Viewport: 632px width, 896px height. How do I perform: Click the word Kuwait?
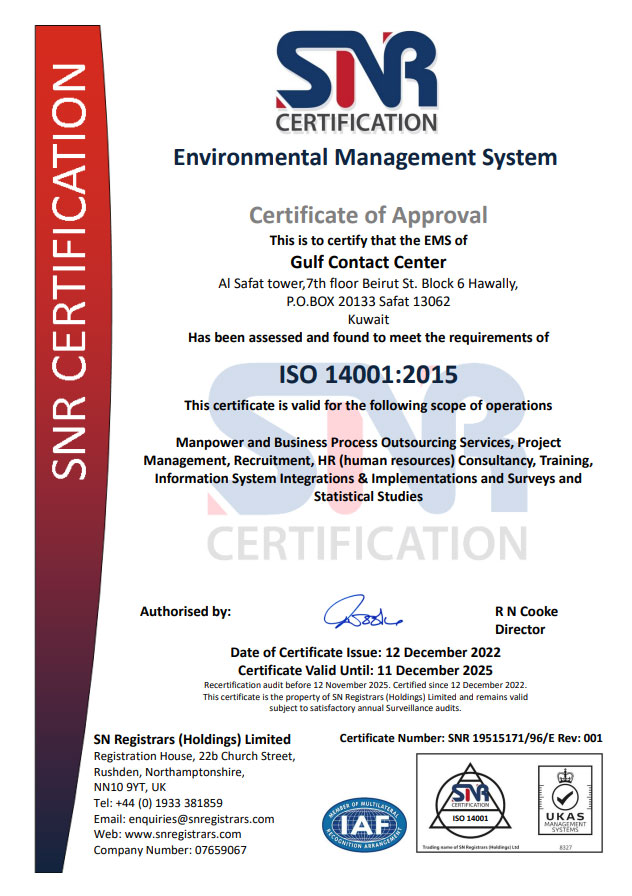368,319
